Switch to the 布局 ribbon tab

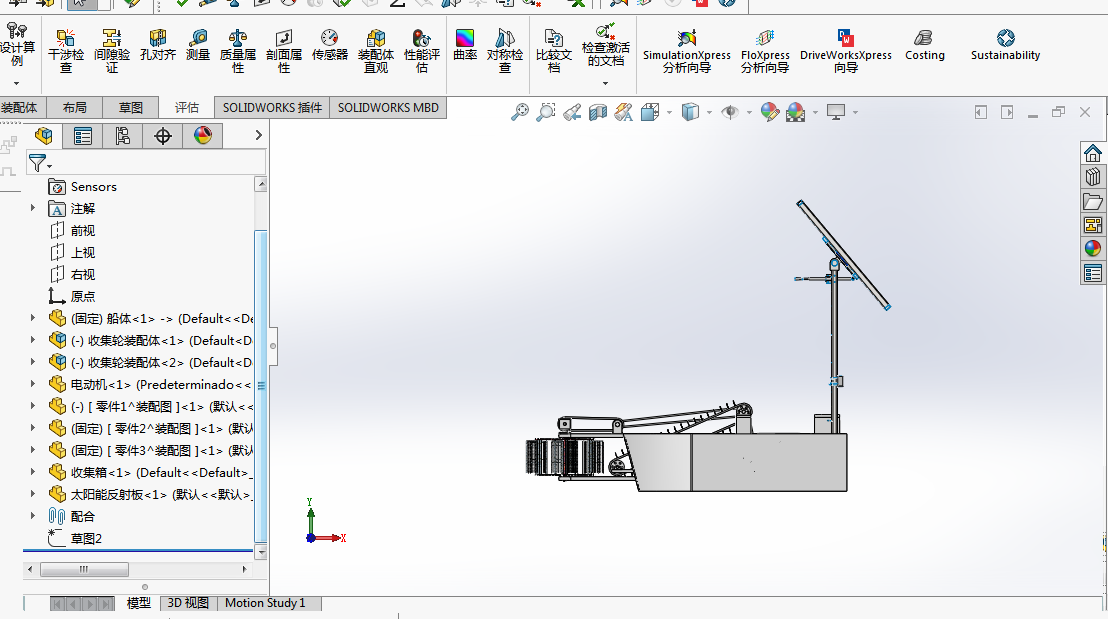click(x=74, y=107)
